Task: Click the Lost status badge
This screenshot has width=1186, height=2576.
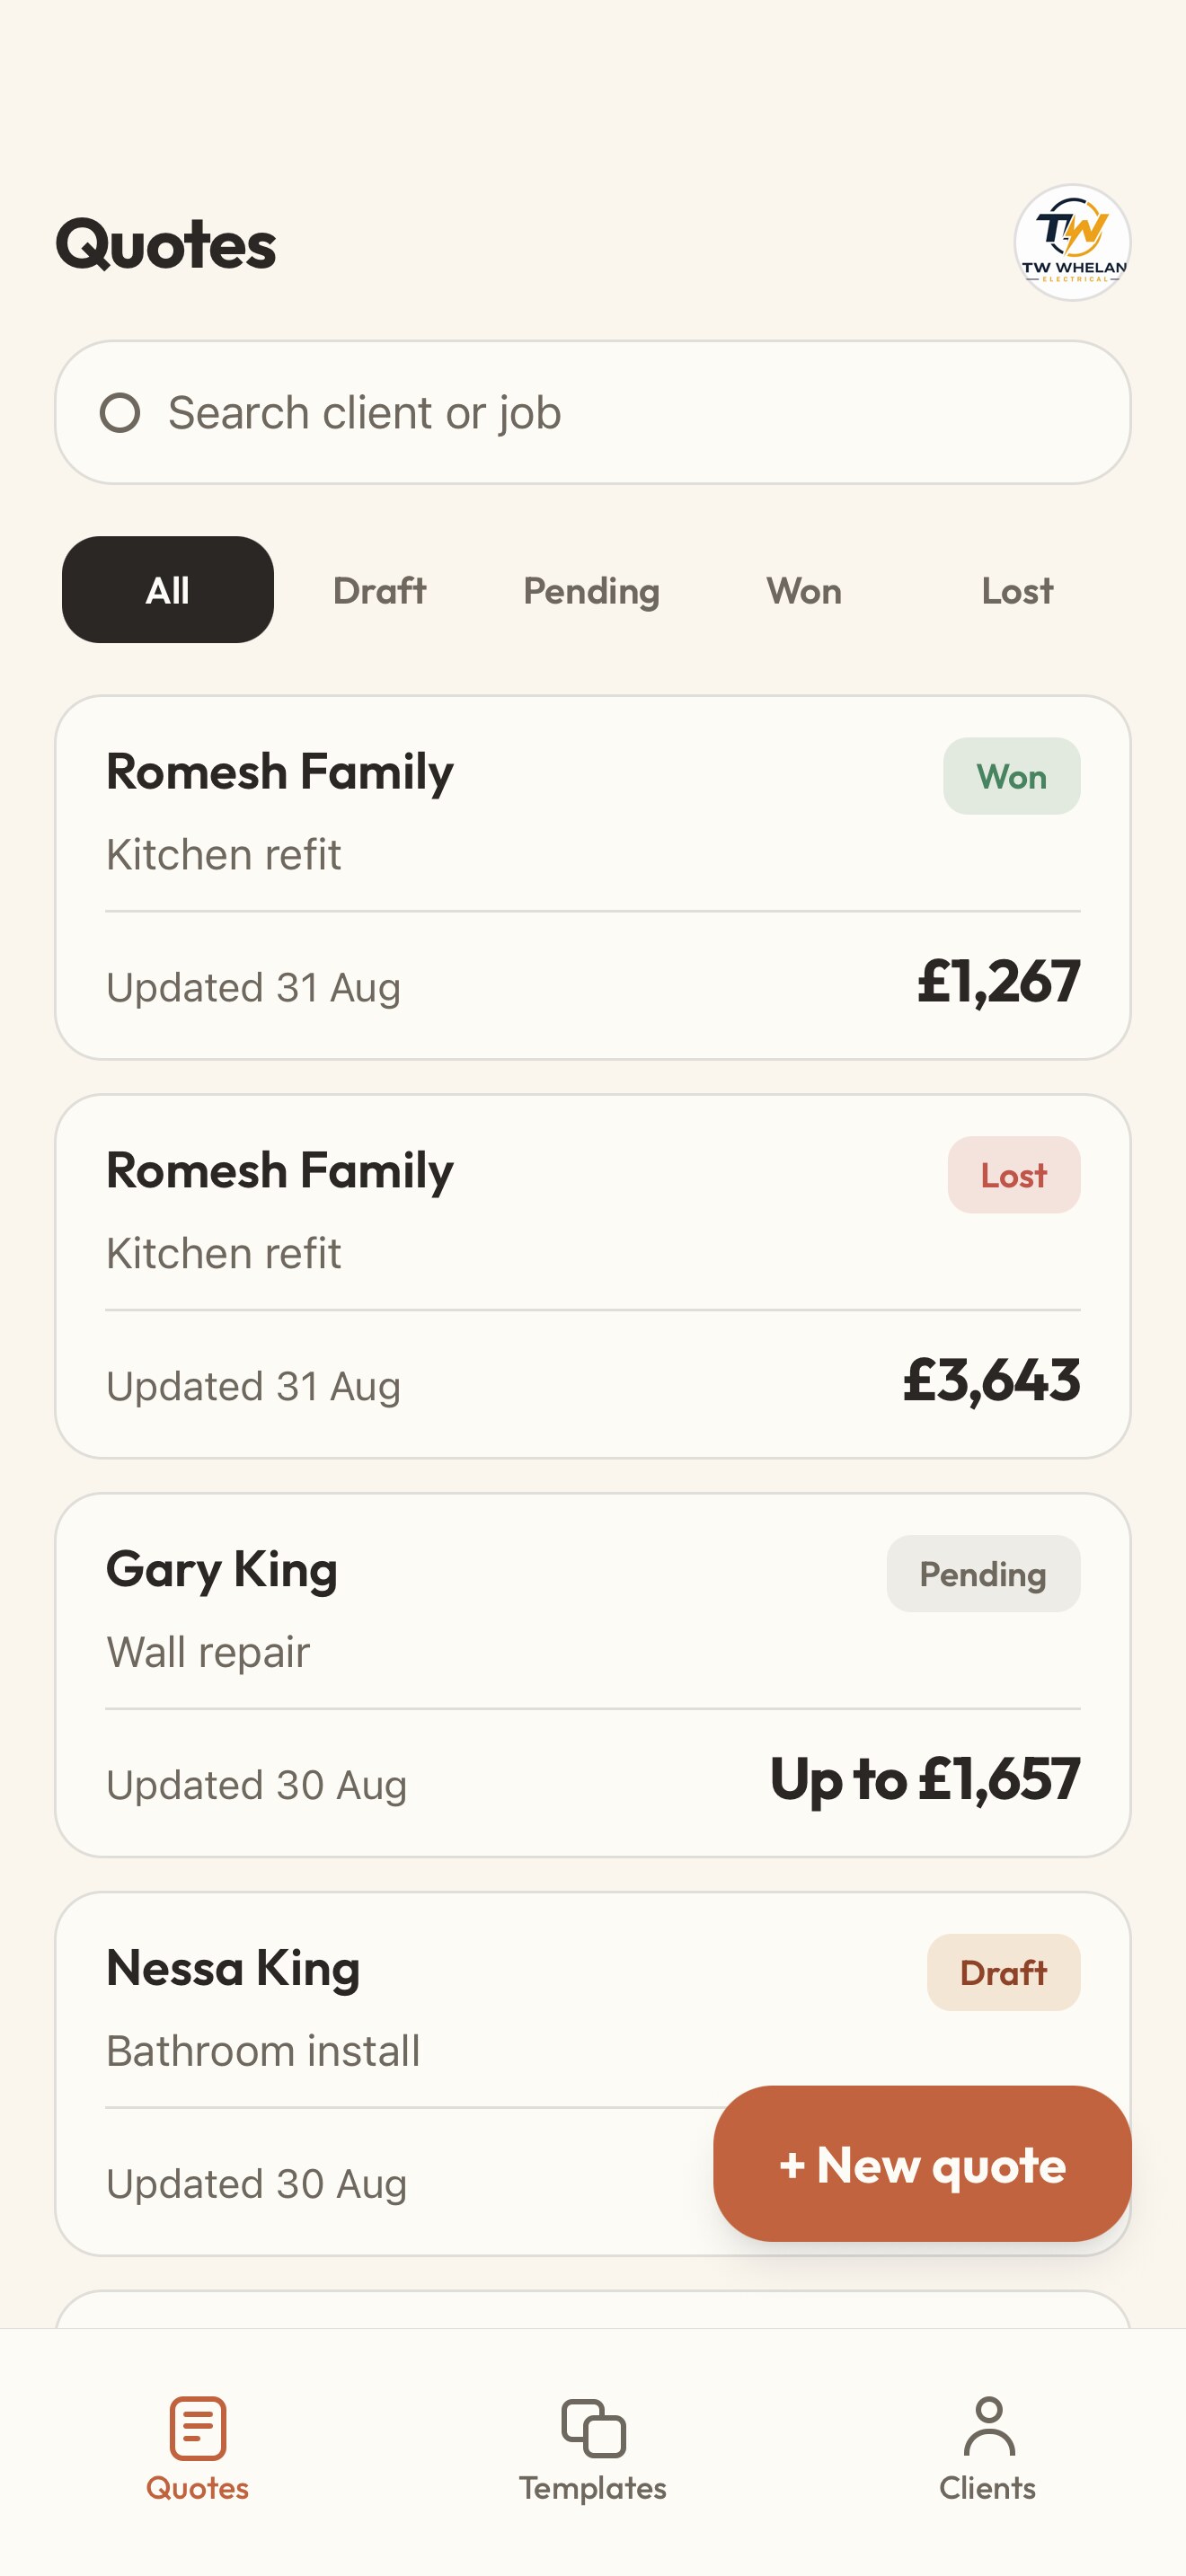Action: tap(1014, 1175)
